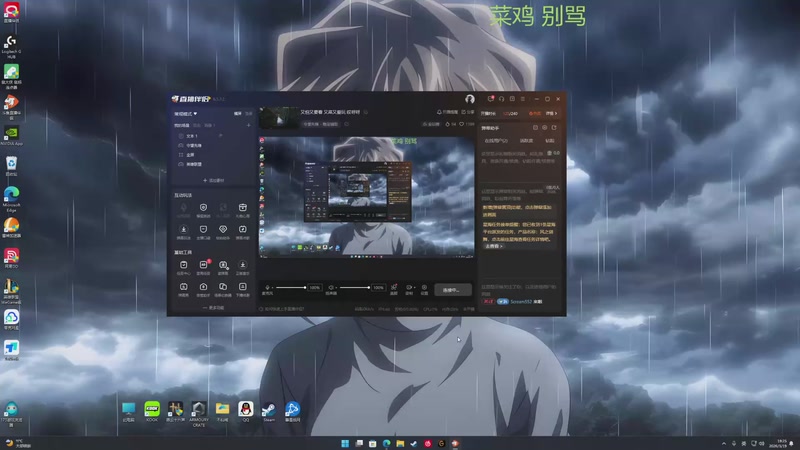Open the calendar-check icon in 基础工具
The height and width of the screenshot is (450, 800).
click(184, 267)
